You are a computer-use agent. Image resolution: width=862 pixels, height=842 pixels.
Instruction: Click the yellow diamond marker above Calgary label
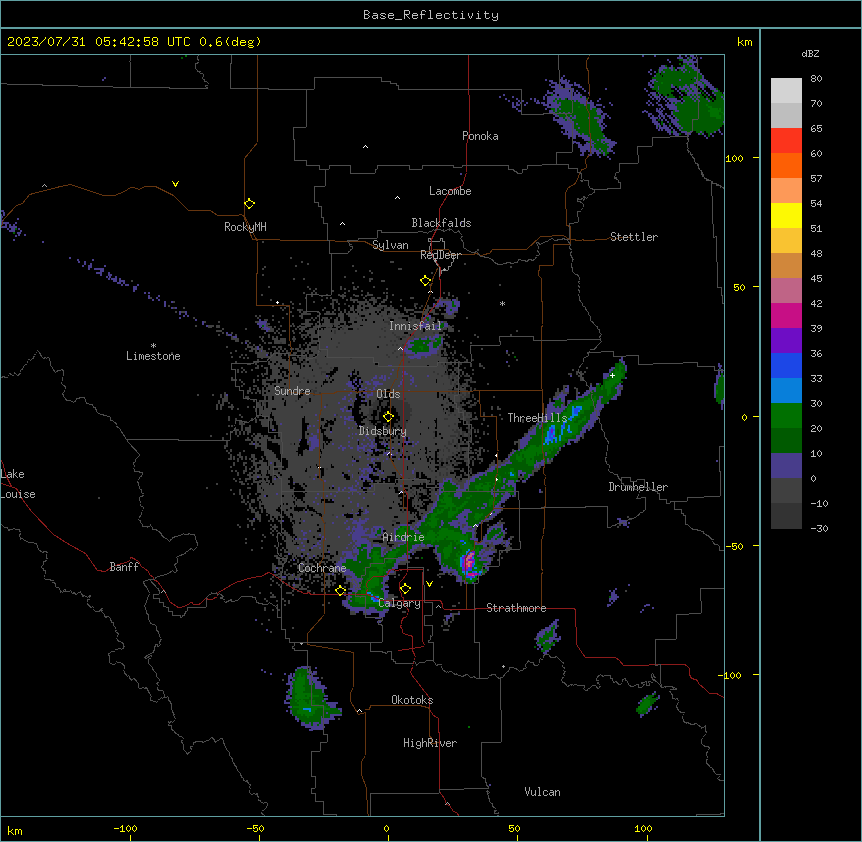click(405, 589)
